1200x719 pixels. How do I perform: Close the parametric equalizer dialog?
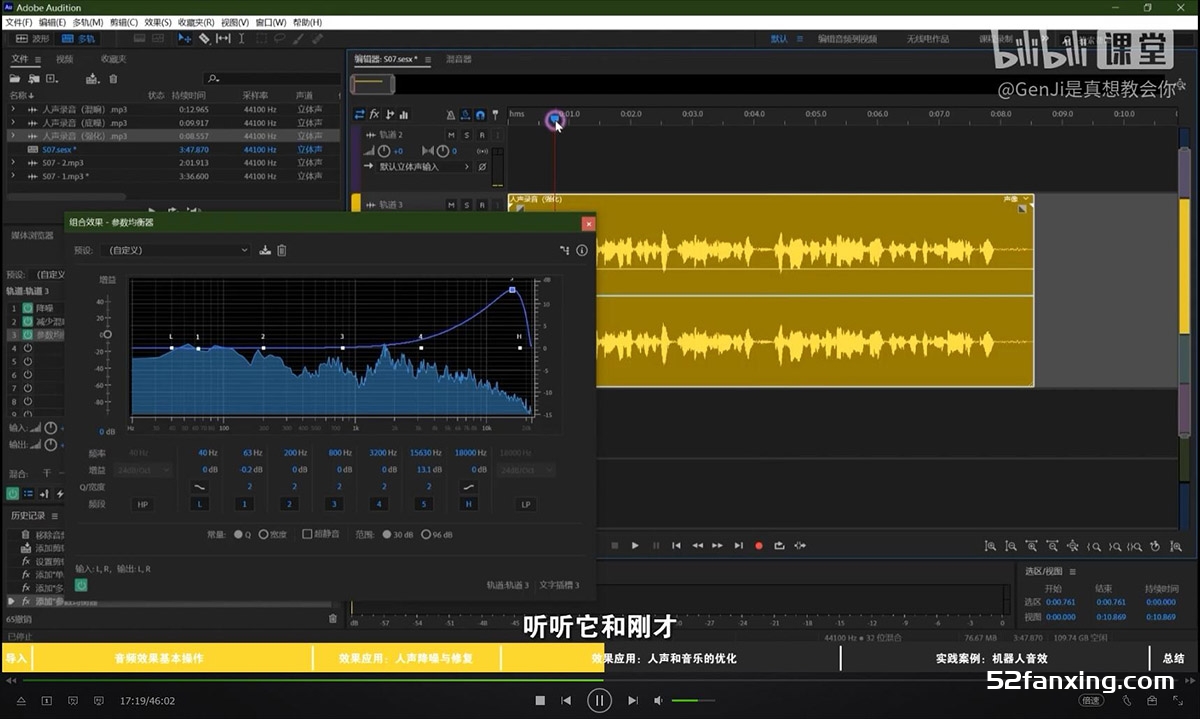click(588, 224)
